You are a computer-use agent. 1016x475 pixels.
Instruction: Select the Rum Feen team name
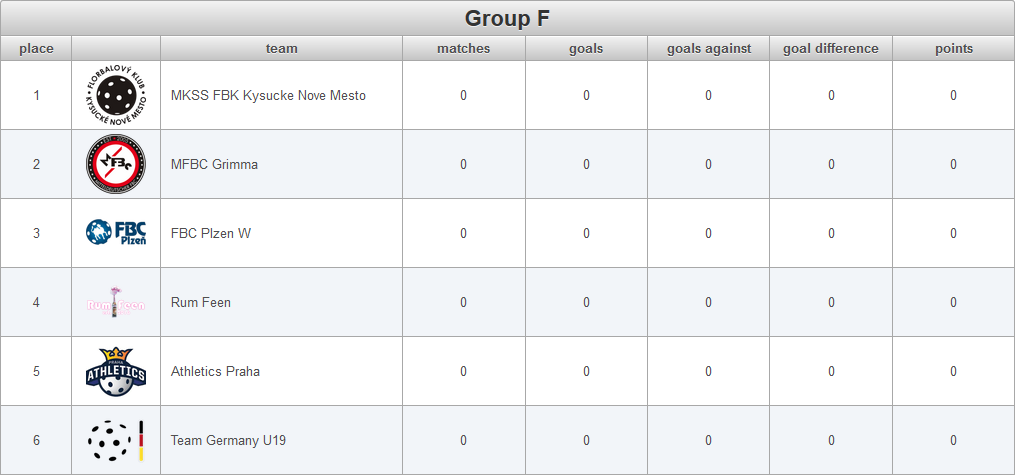[201, 303]
